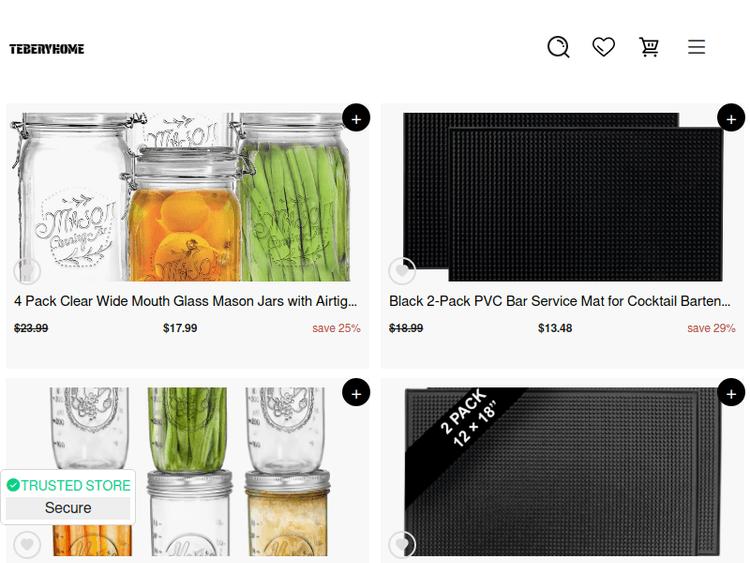Add the stacked mason jars product to cart

(356, 392)
